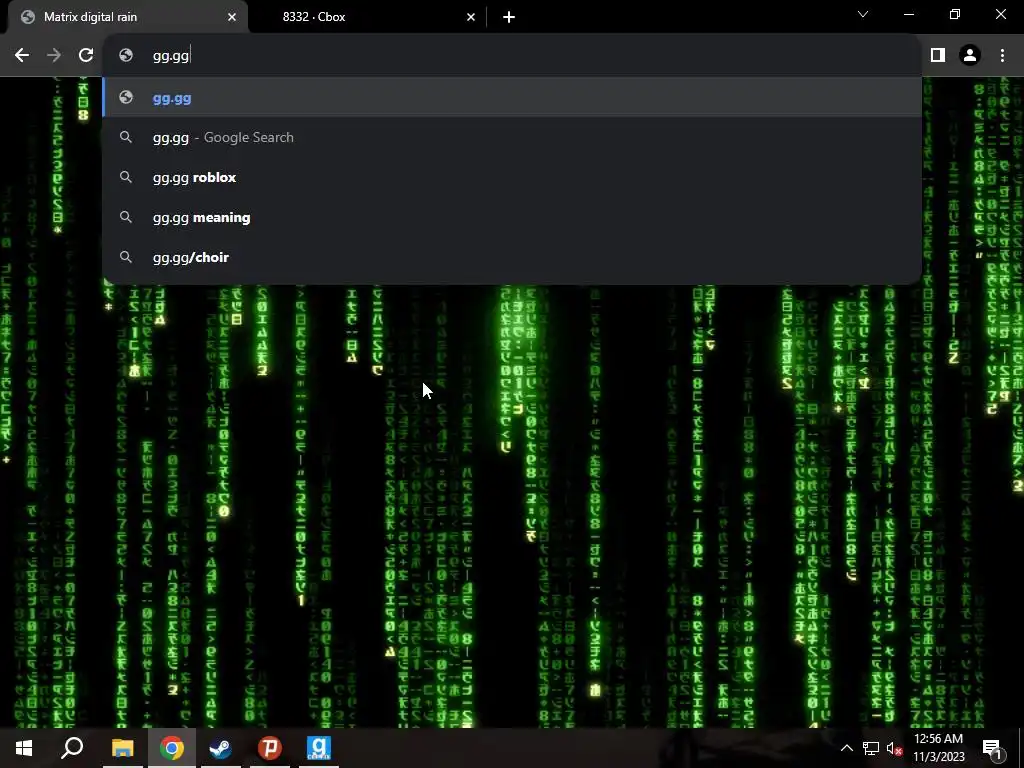Image resolution: width=1024 pixels, height=768 pixels.
Task: Select the gg.gg URL suggestion
Action: tap(512, 98)
